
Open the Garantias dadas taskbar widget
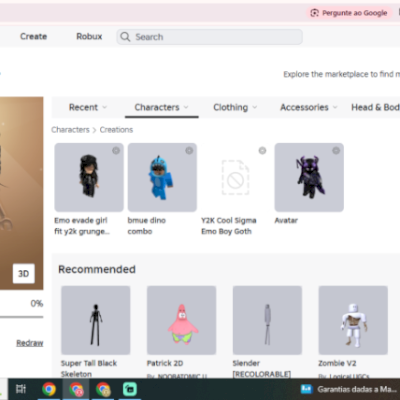[348, 389]
